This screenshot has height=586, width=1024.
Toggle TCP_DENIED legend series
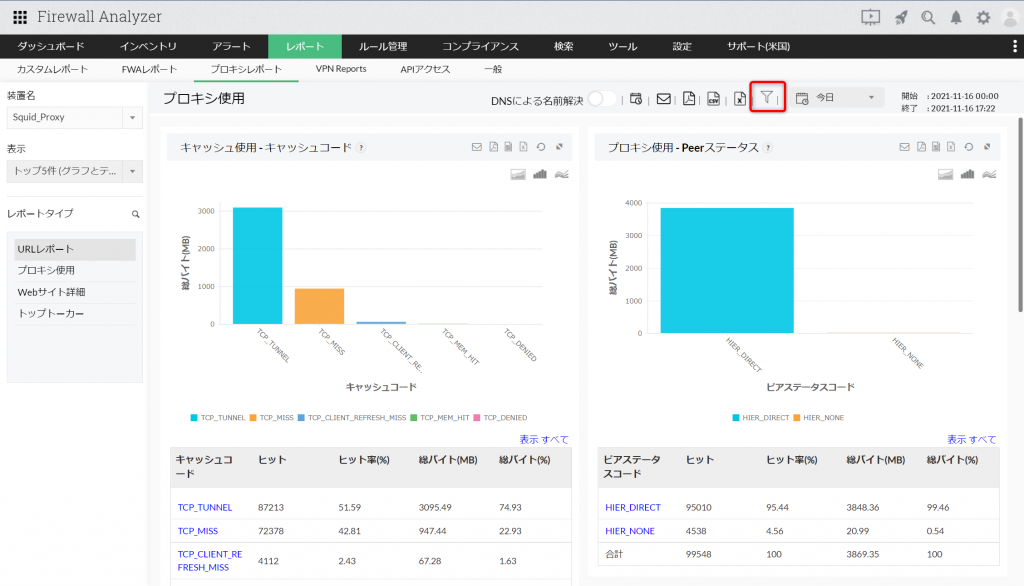(500, 417)
